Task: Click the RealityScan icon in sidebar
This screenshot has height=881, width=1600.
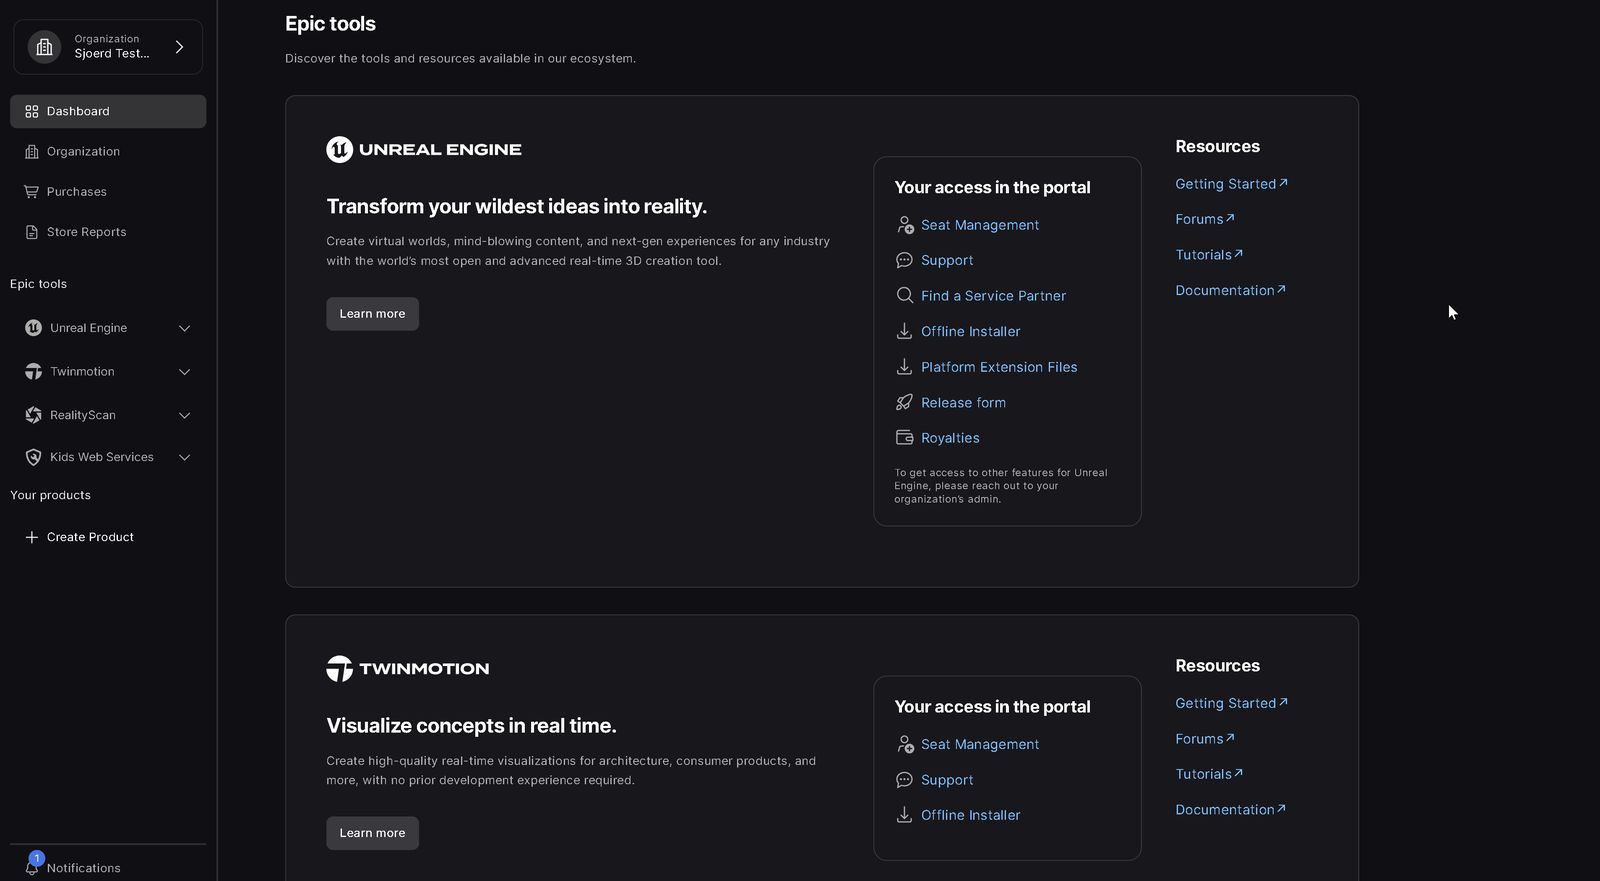Action: click(33, 415)
